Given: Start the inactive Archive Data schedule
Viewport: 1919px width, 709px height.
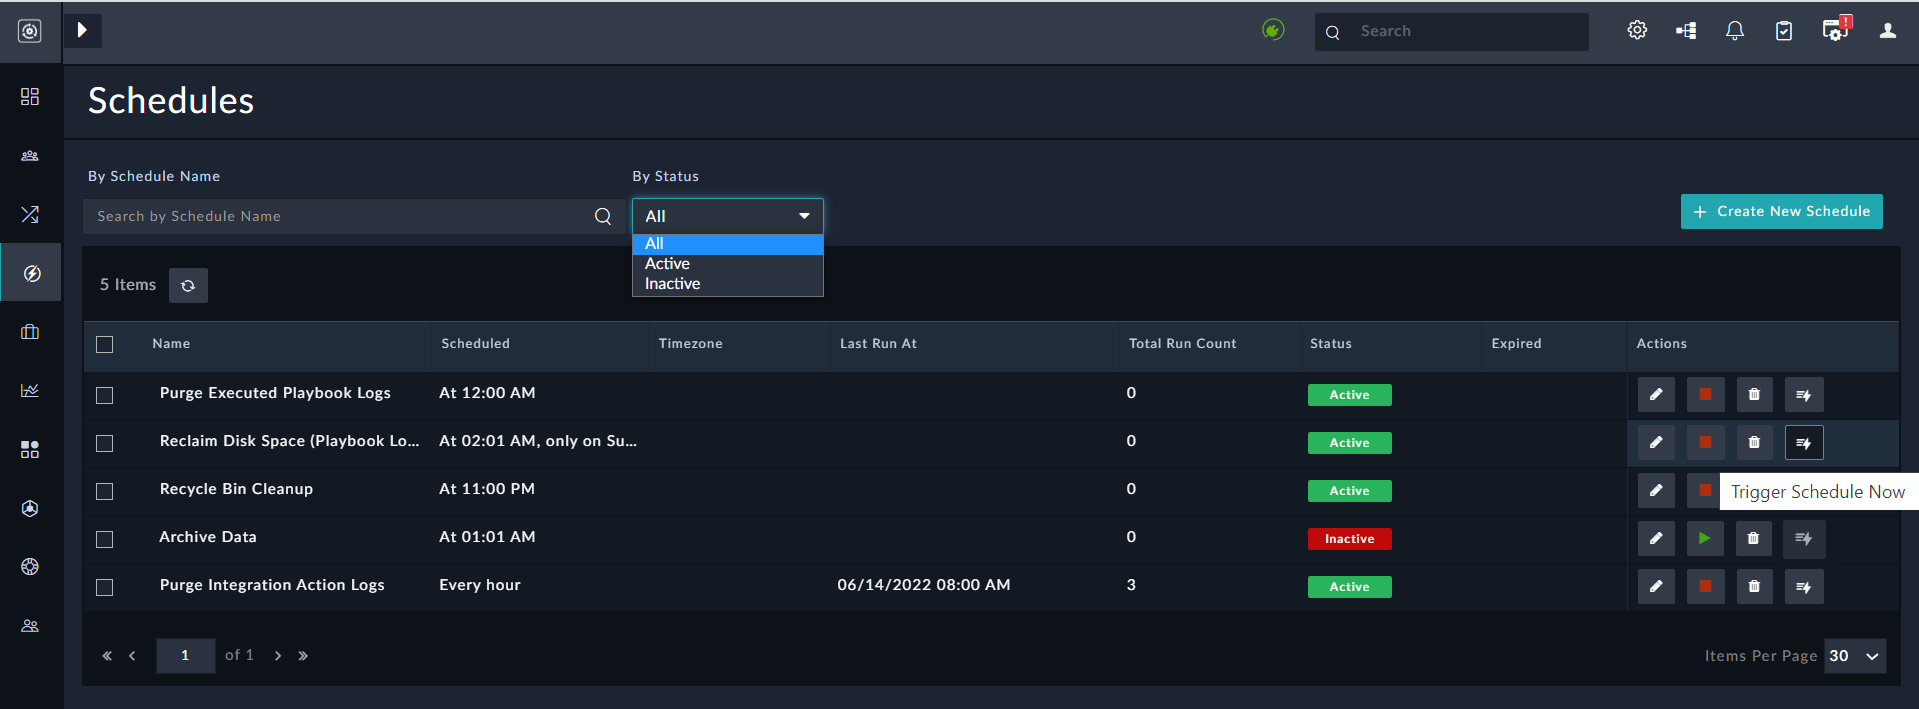Looking at the screenshot, I should (x=1704, y=539).
